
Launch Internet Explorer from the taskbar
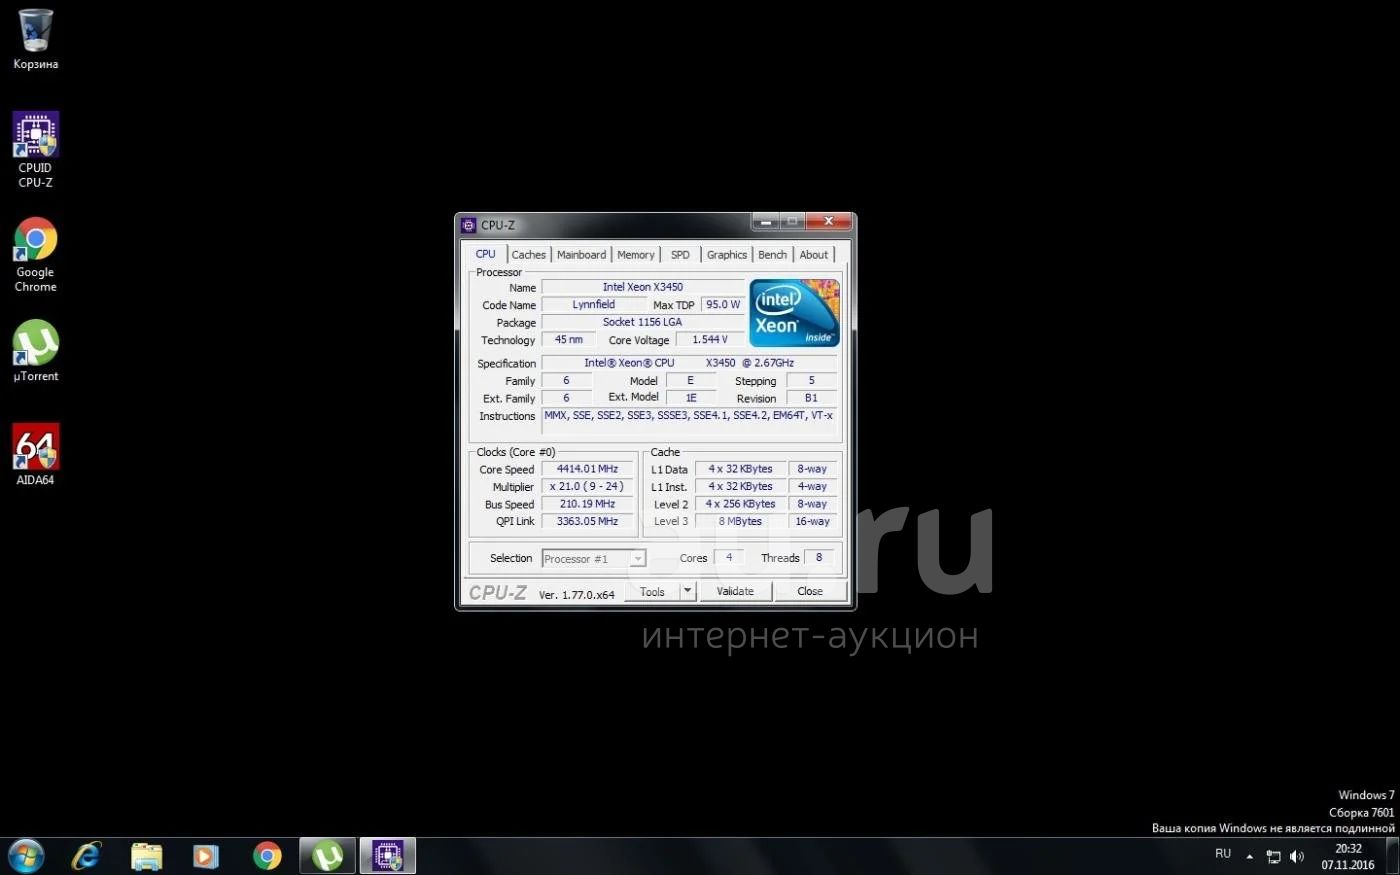click(x=87, y=856)
